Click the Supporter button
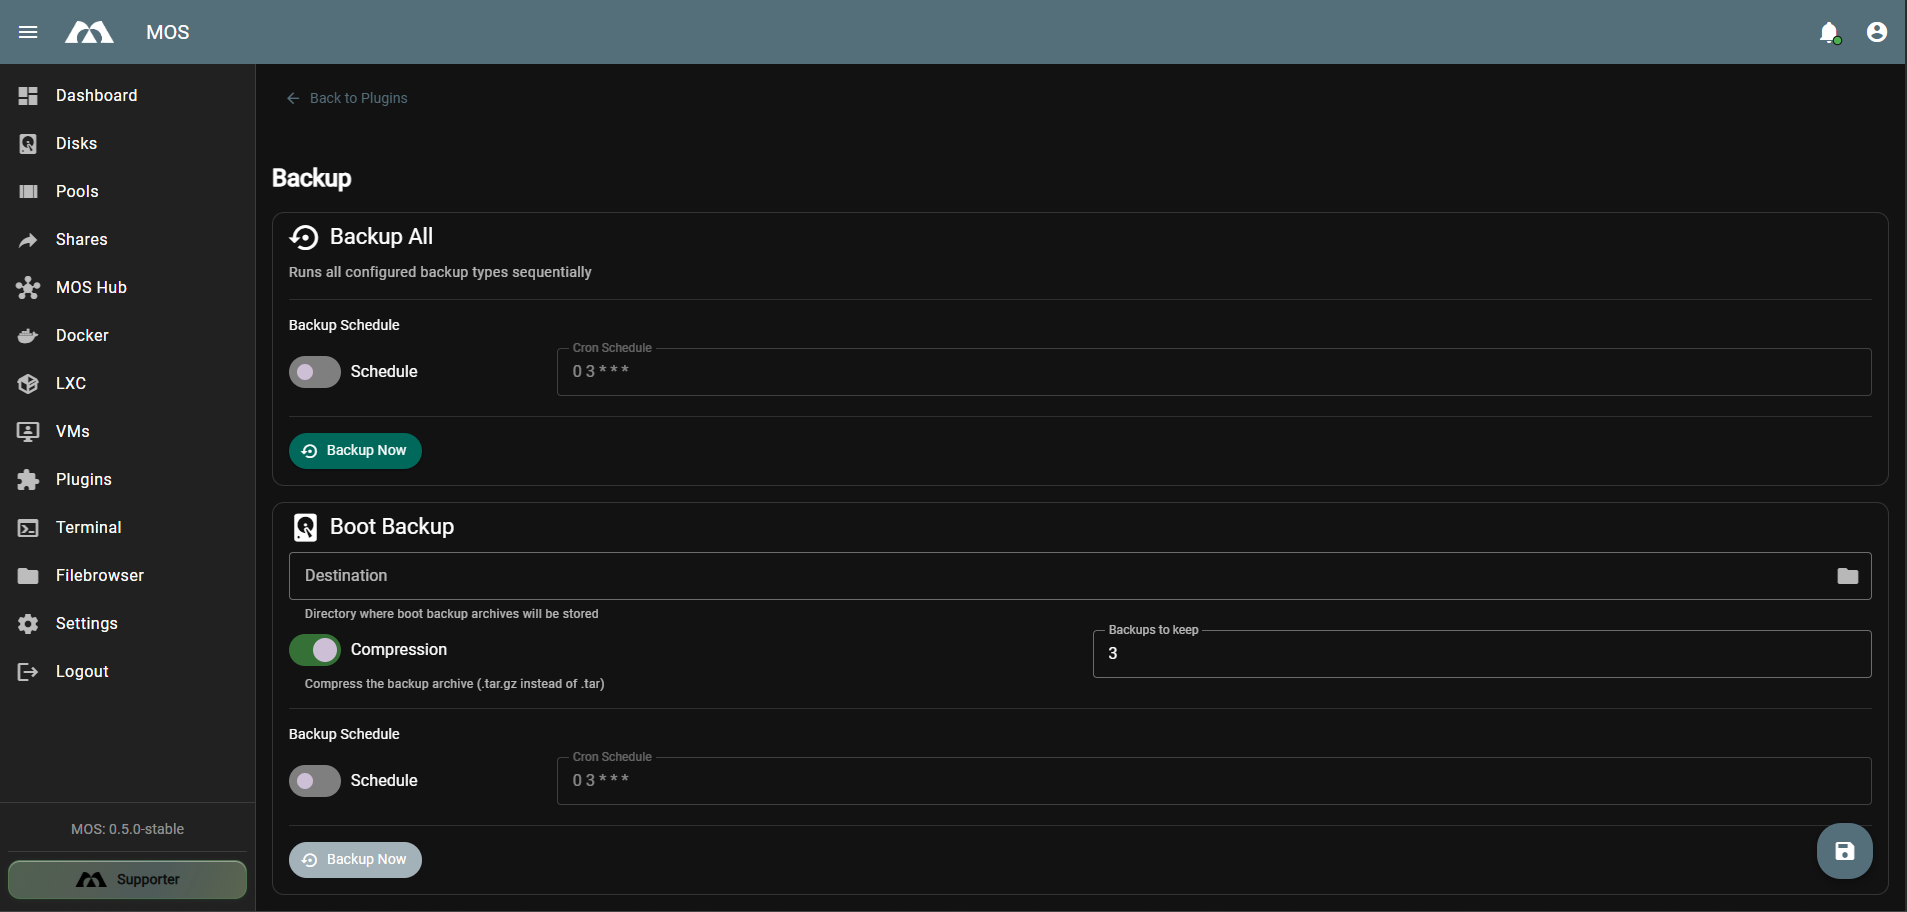This screenshot has width=1907, height=912. tap(127, 880)
